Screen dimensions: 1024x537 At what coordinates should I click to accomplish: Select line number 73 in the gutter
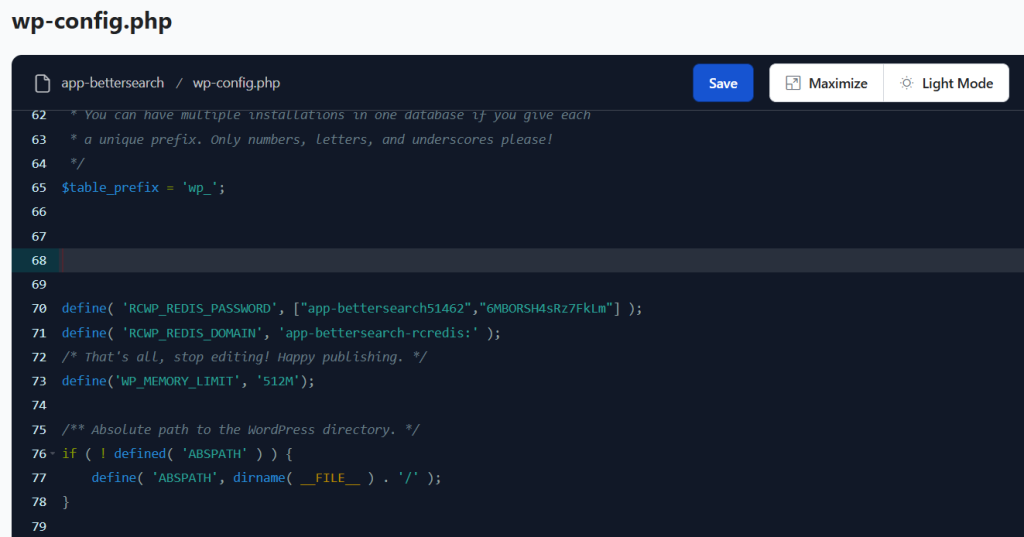pos(39,381)
